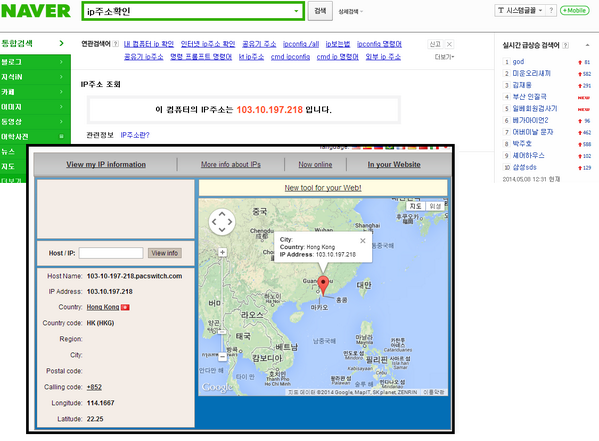Open trending keyword 베가아이언2
Viewport: 599px width, 441px height.
click(530, 120)
